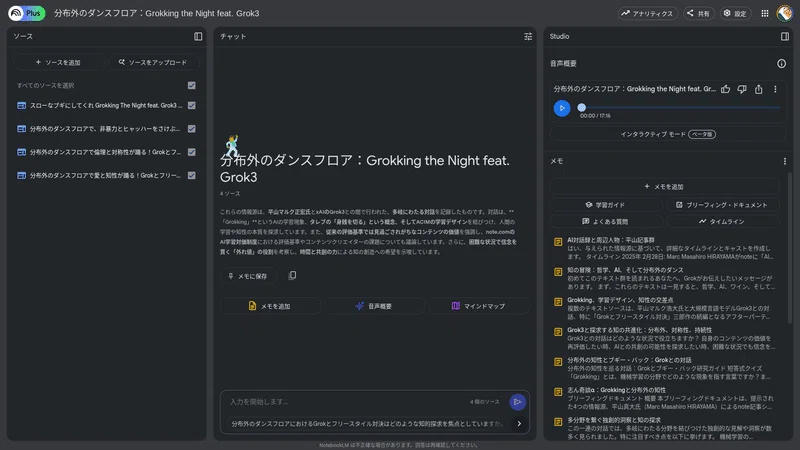Screen dimensions: 800x450
Task: Open source icon of 愛と知性が踊る item
Action: [21, 176]
